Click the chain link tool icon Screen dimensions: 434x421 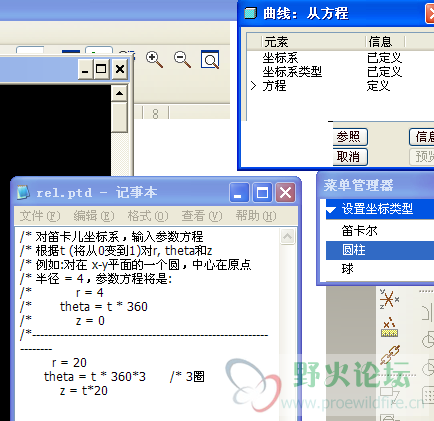390,354
